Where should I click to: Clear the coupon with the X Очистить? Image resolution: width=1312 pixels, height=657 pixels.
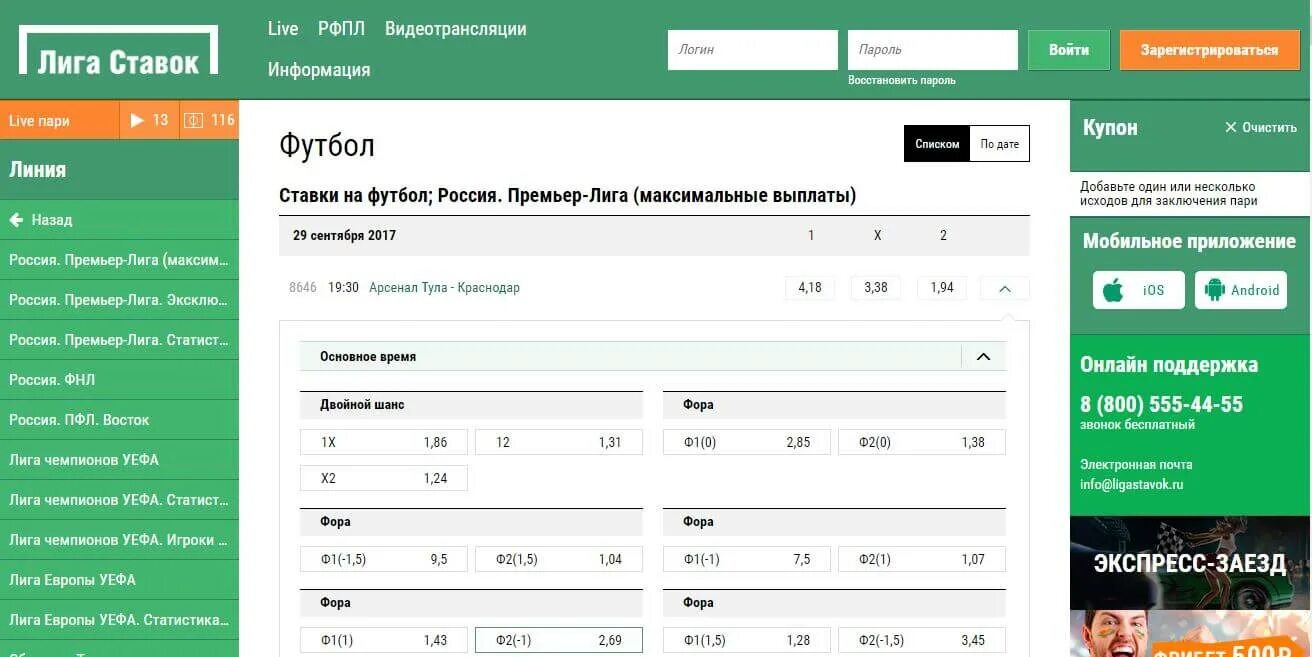coord(1260,128)
